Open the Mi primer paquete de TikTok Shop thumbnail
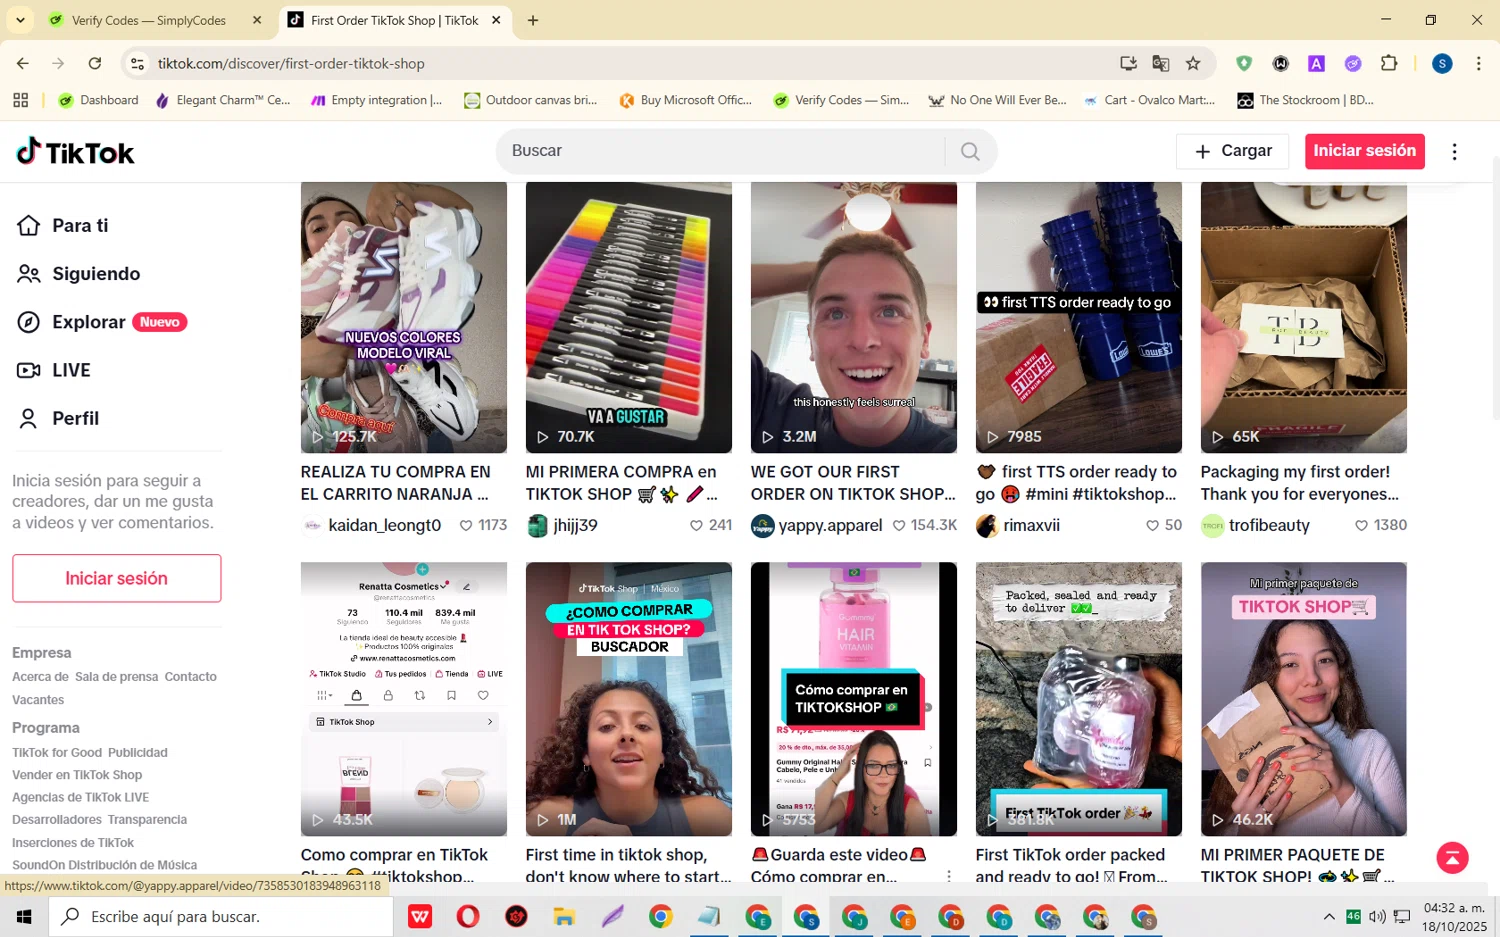Viewport: 1500px width, 937px height. point(1304,699)
